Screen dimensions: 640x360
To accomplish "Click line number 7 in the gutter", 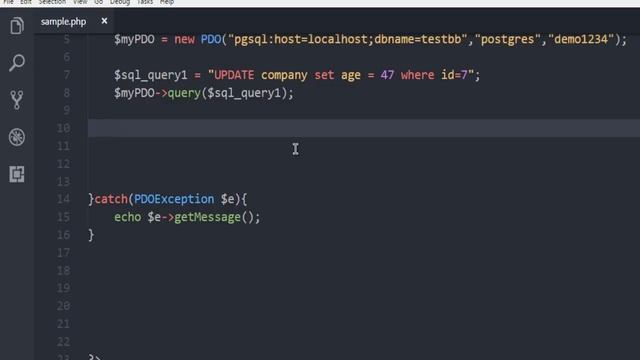I will coord(67,75).
